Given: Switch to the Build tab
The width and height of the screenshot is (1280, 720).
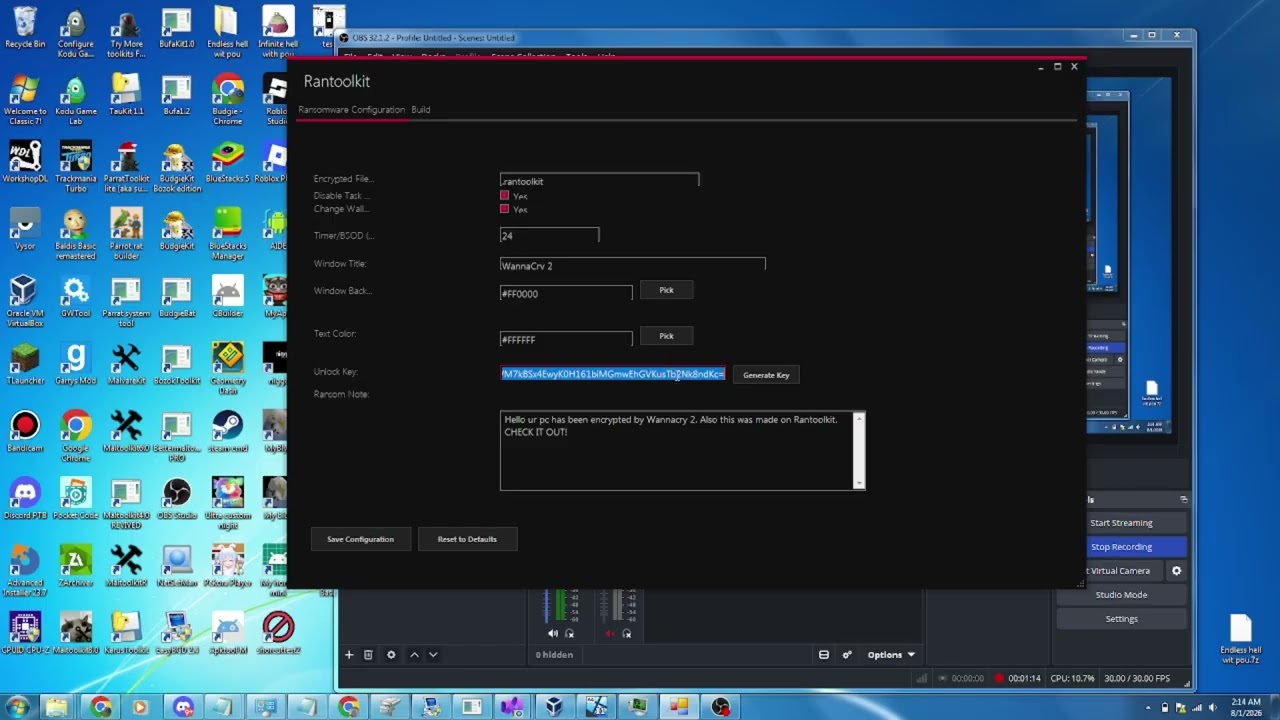Looking at the screenshot, I should 421,110.
